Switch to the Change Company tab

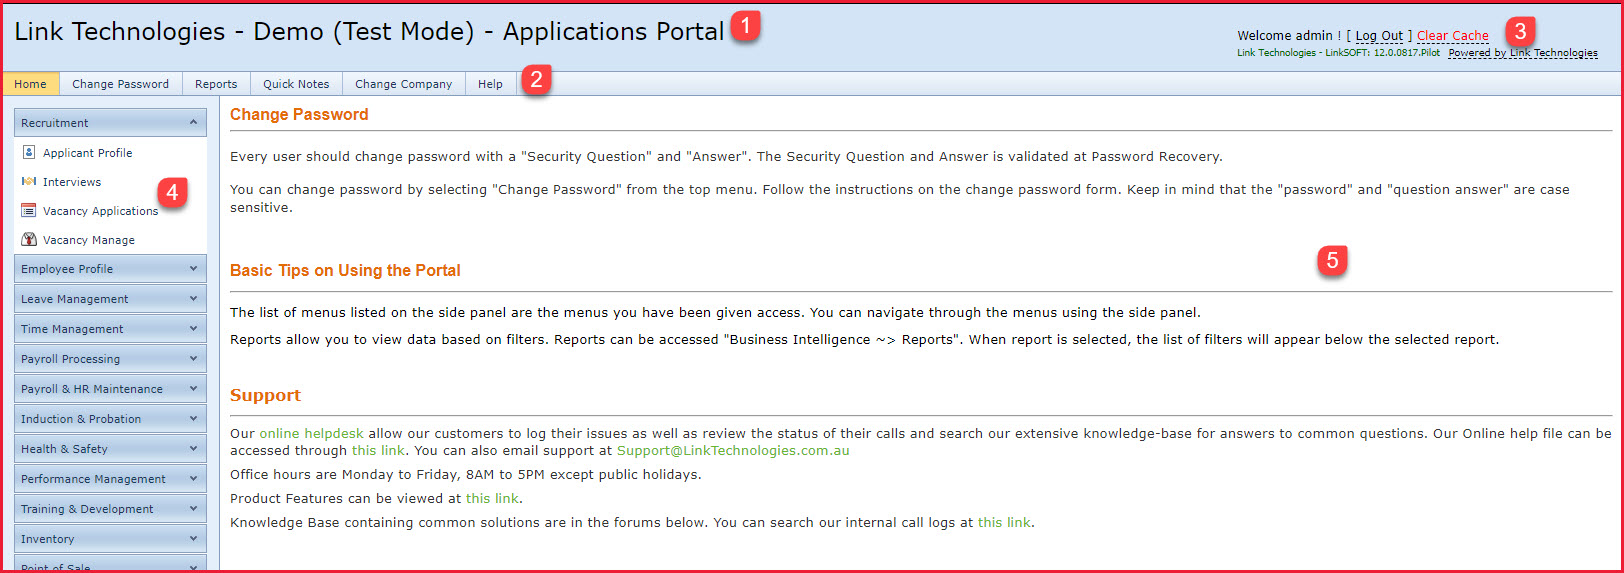tap(403, 84)
